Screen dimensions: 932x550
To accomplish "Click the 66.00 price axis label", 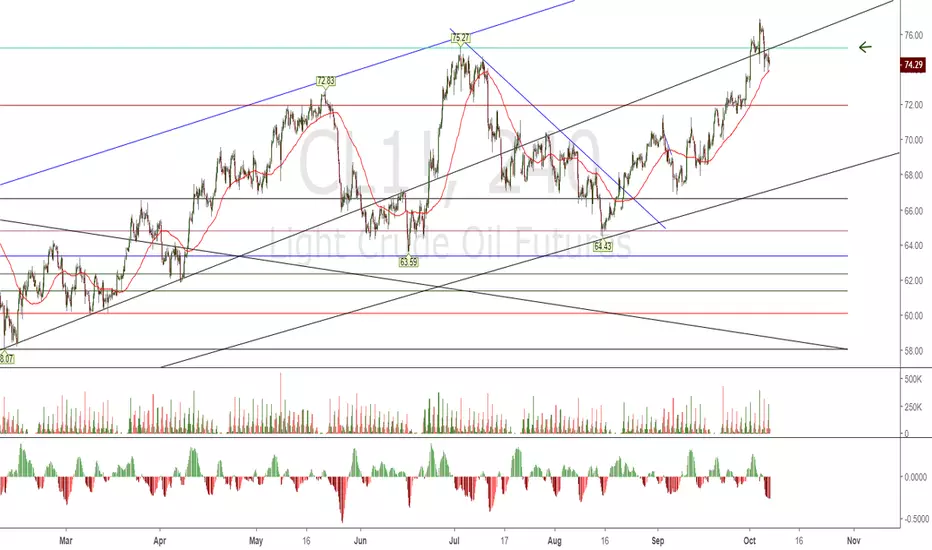I will (x=913, y=210).
